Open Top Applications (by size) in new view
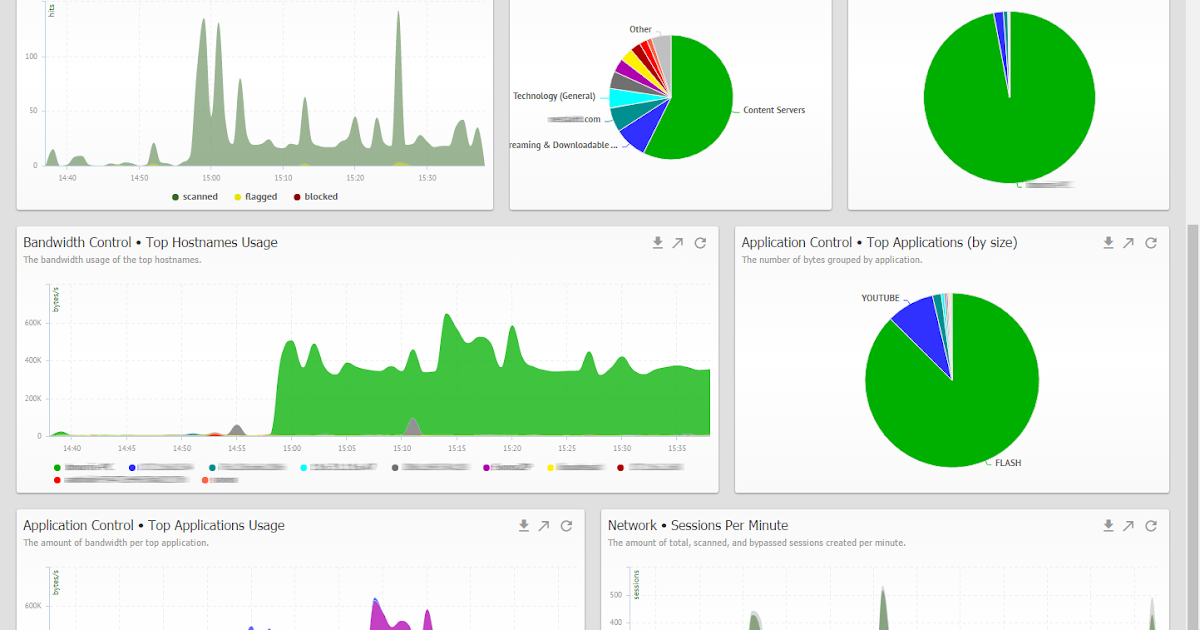The image size is (1200, 630). tap(1129, 242)
